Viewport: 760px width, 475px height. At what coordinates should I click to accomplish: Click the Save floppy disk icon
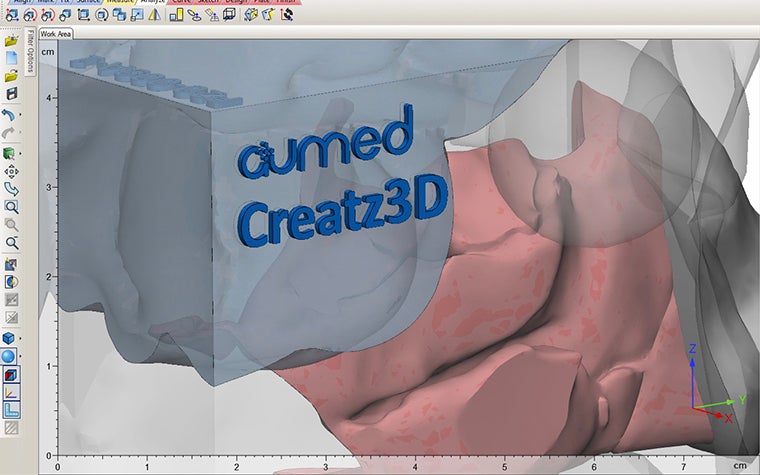(x=11, y=93)
